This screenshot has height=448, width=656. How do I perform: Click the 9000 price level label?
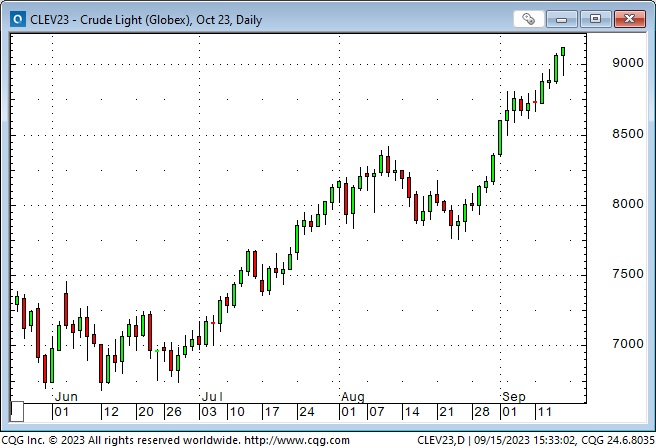[x=628, y=63]
